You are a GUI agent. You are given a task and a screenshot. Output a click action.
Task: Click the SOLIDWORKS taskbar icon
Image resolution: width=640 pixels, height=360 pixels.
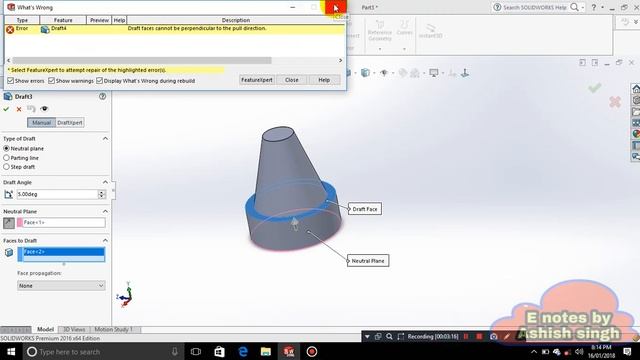click(289, 351)
